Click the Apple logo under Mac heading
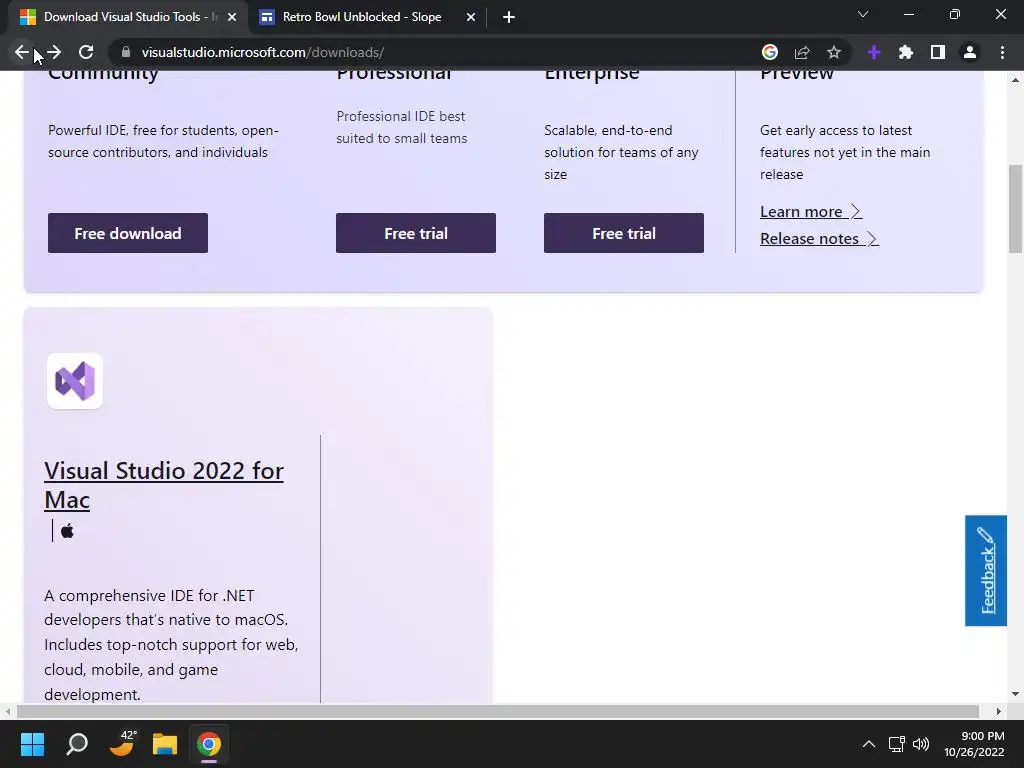The height and width of the screenshot is (768, 1024). (x=67, y=531)
